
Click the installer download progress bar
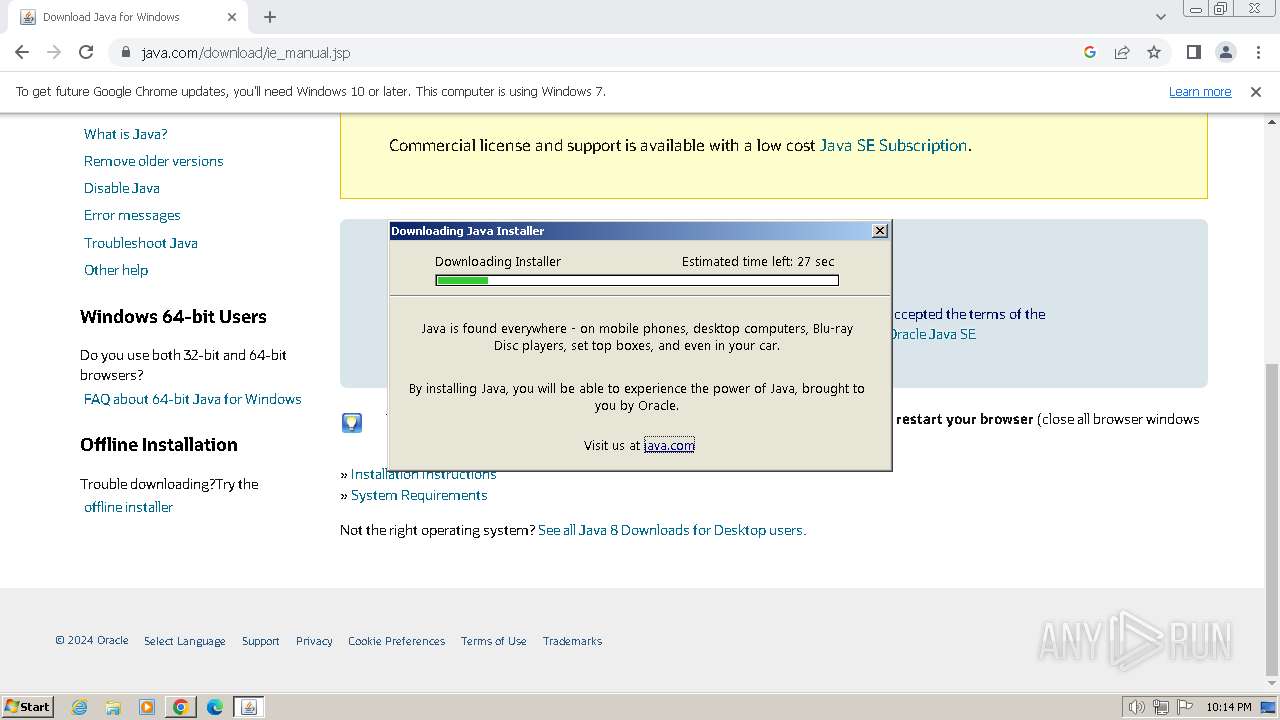(x=637, y=280)
